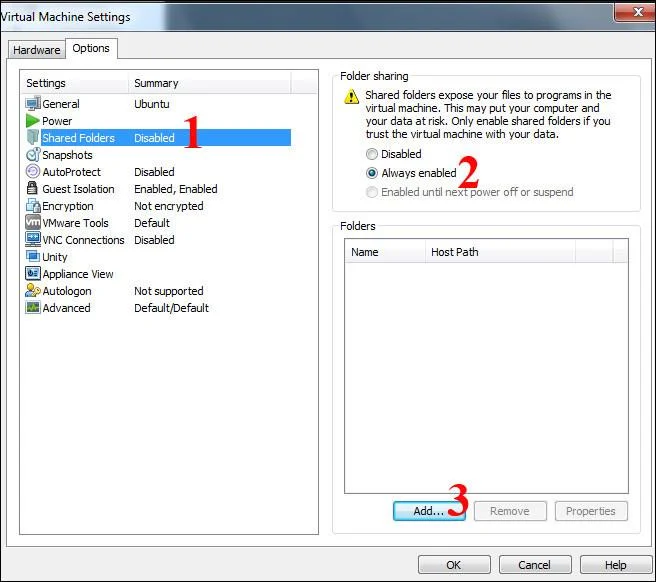This screenshot has width=656, height=582.
Task: Open Help for virtual machine settings
Action: [x=616, y=565]
